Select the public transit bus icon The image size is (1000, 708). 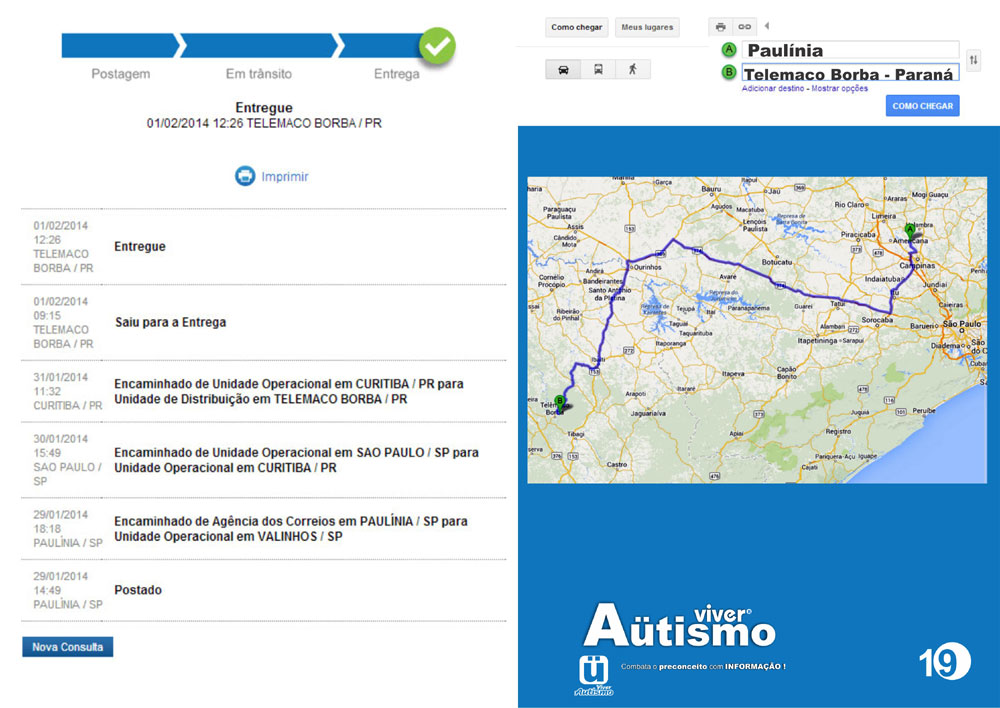tap(598, 70)
